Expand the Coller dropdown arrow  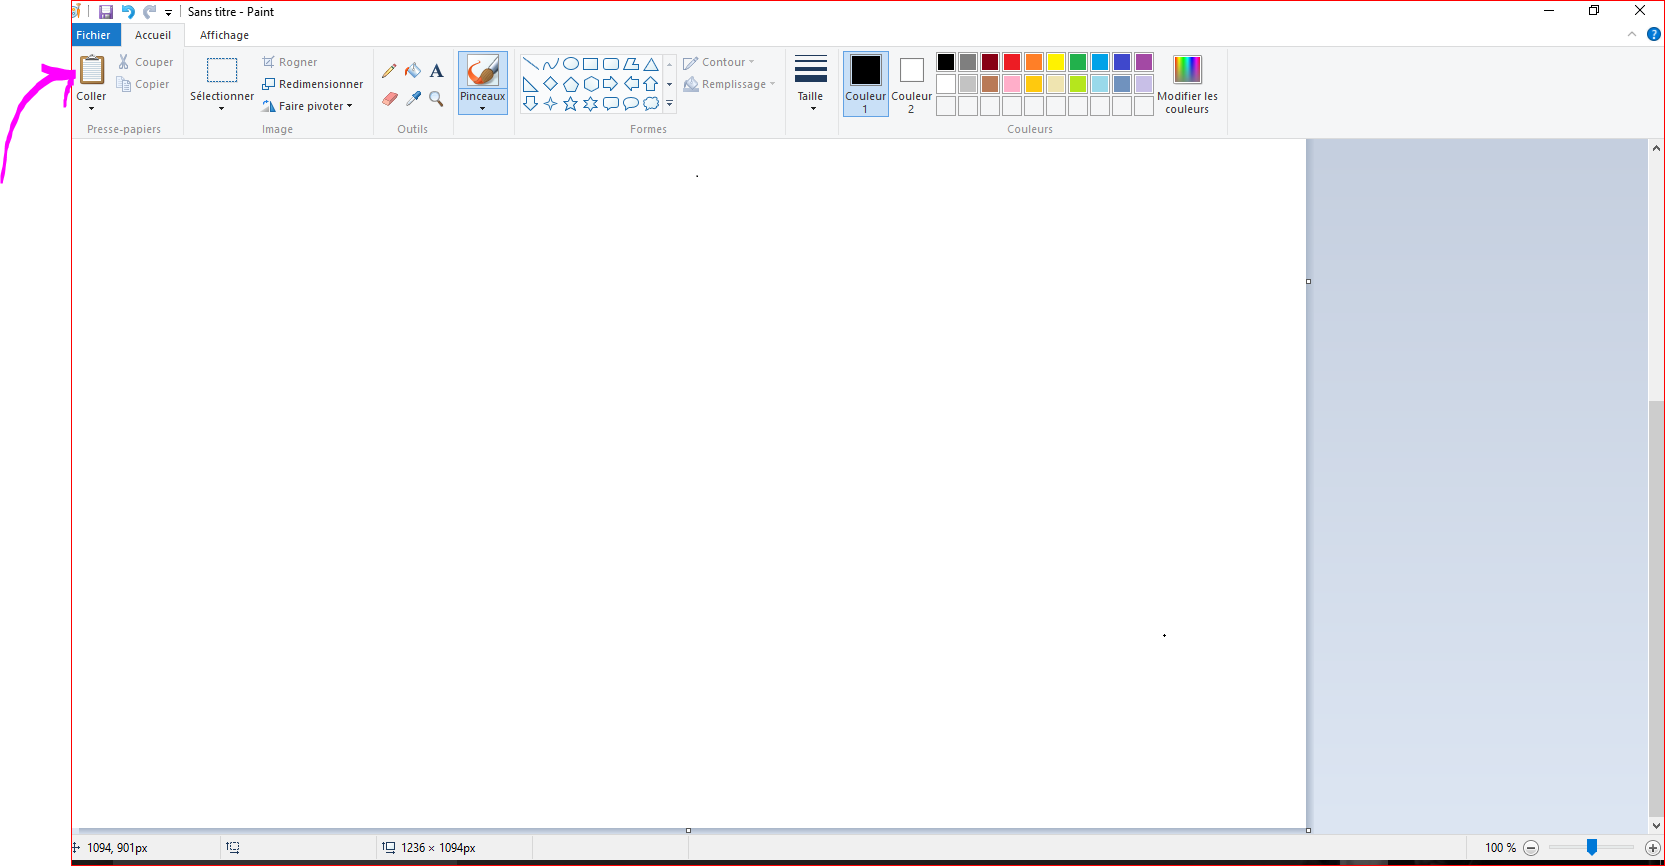(x=91, y=108)
